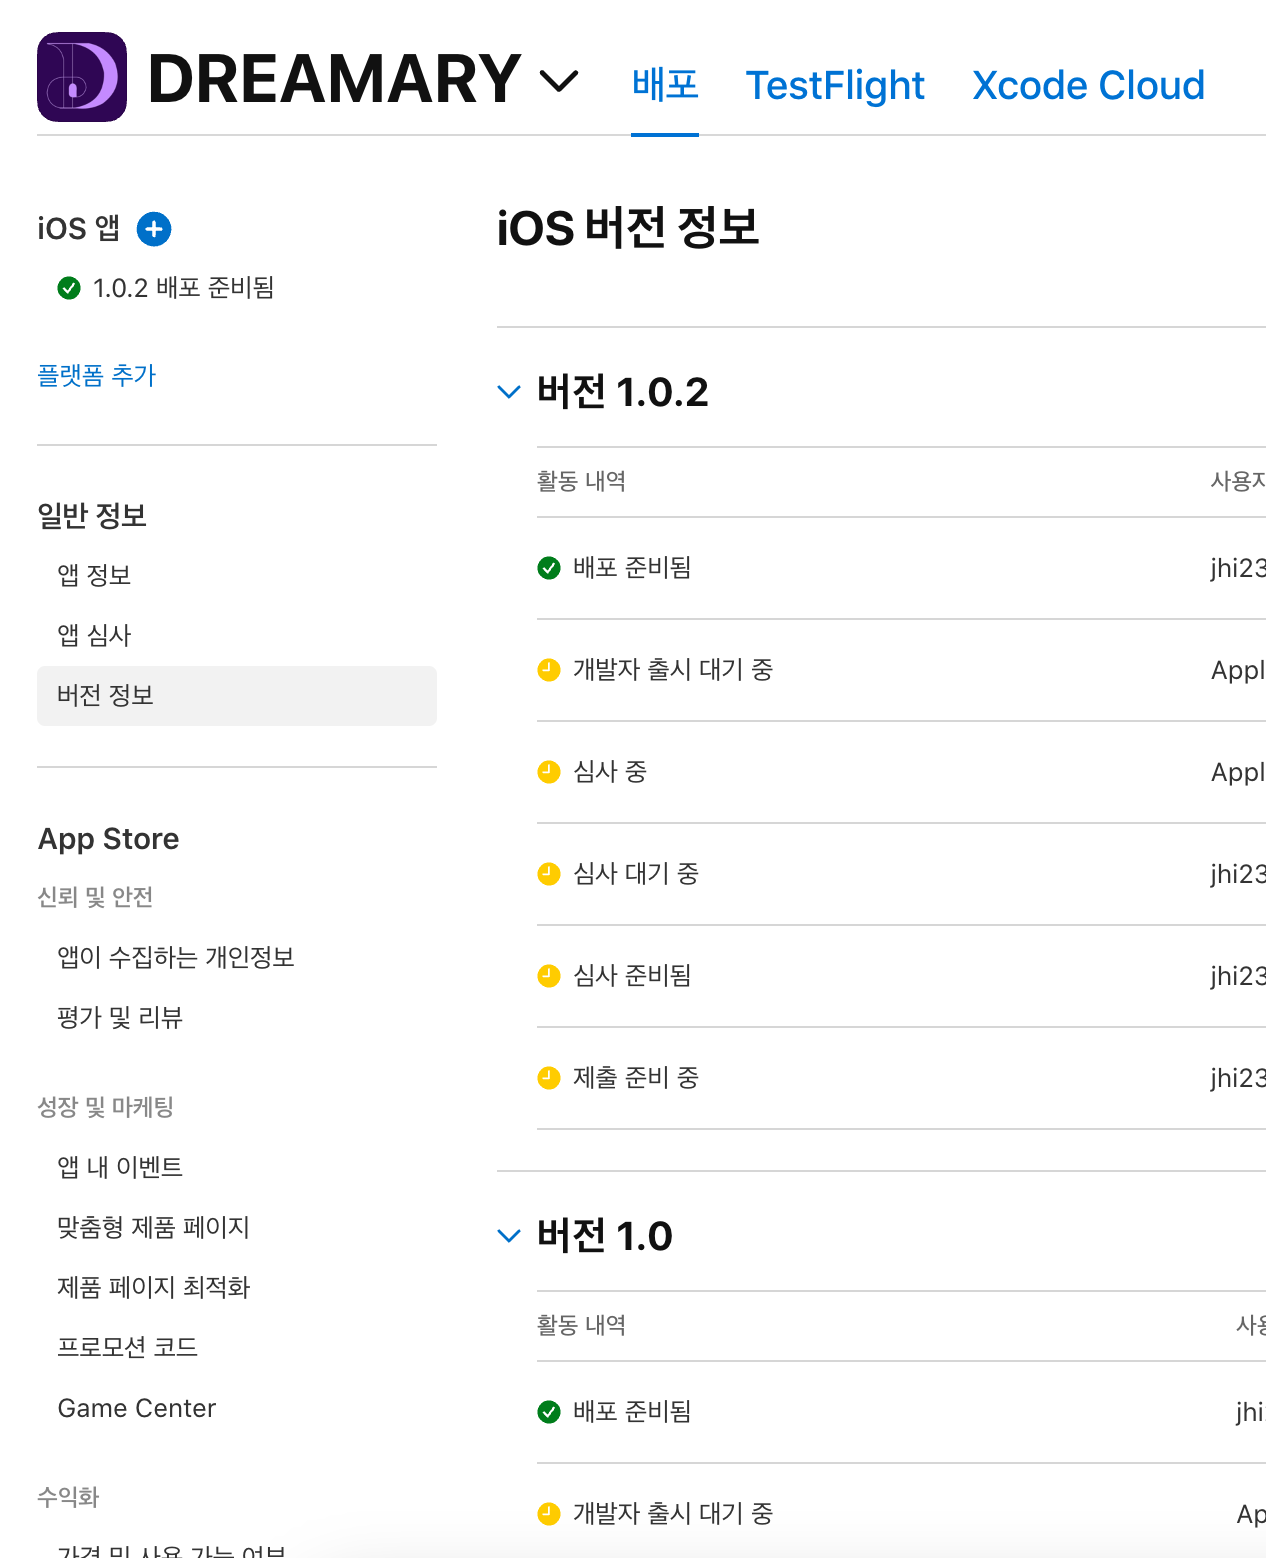Open the Game Center settings page
Image resolution: width=1266 pixels, height=1558 pixels.
coord(136,1408)
